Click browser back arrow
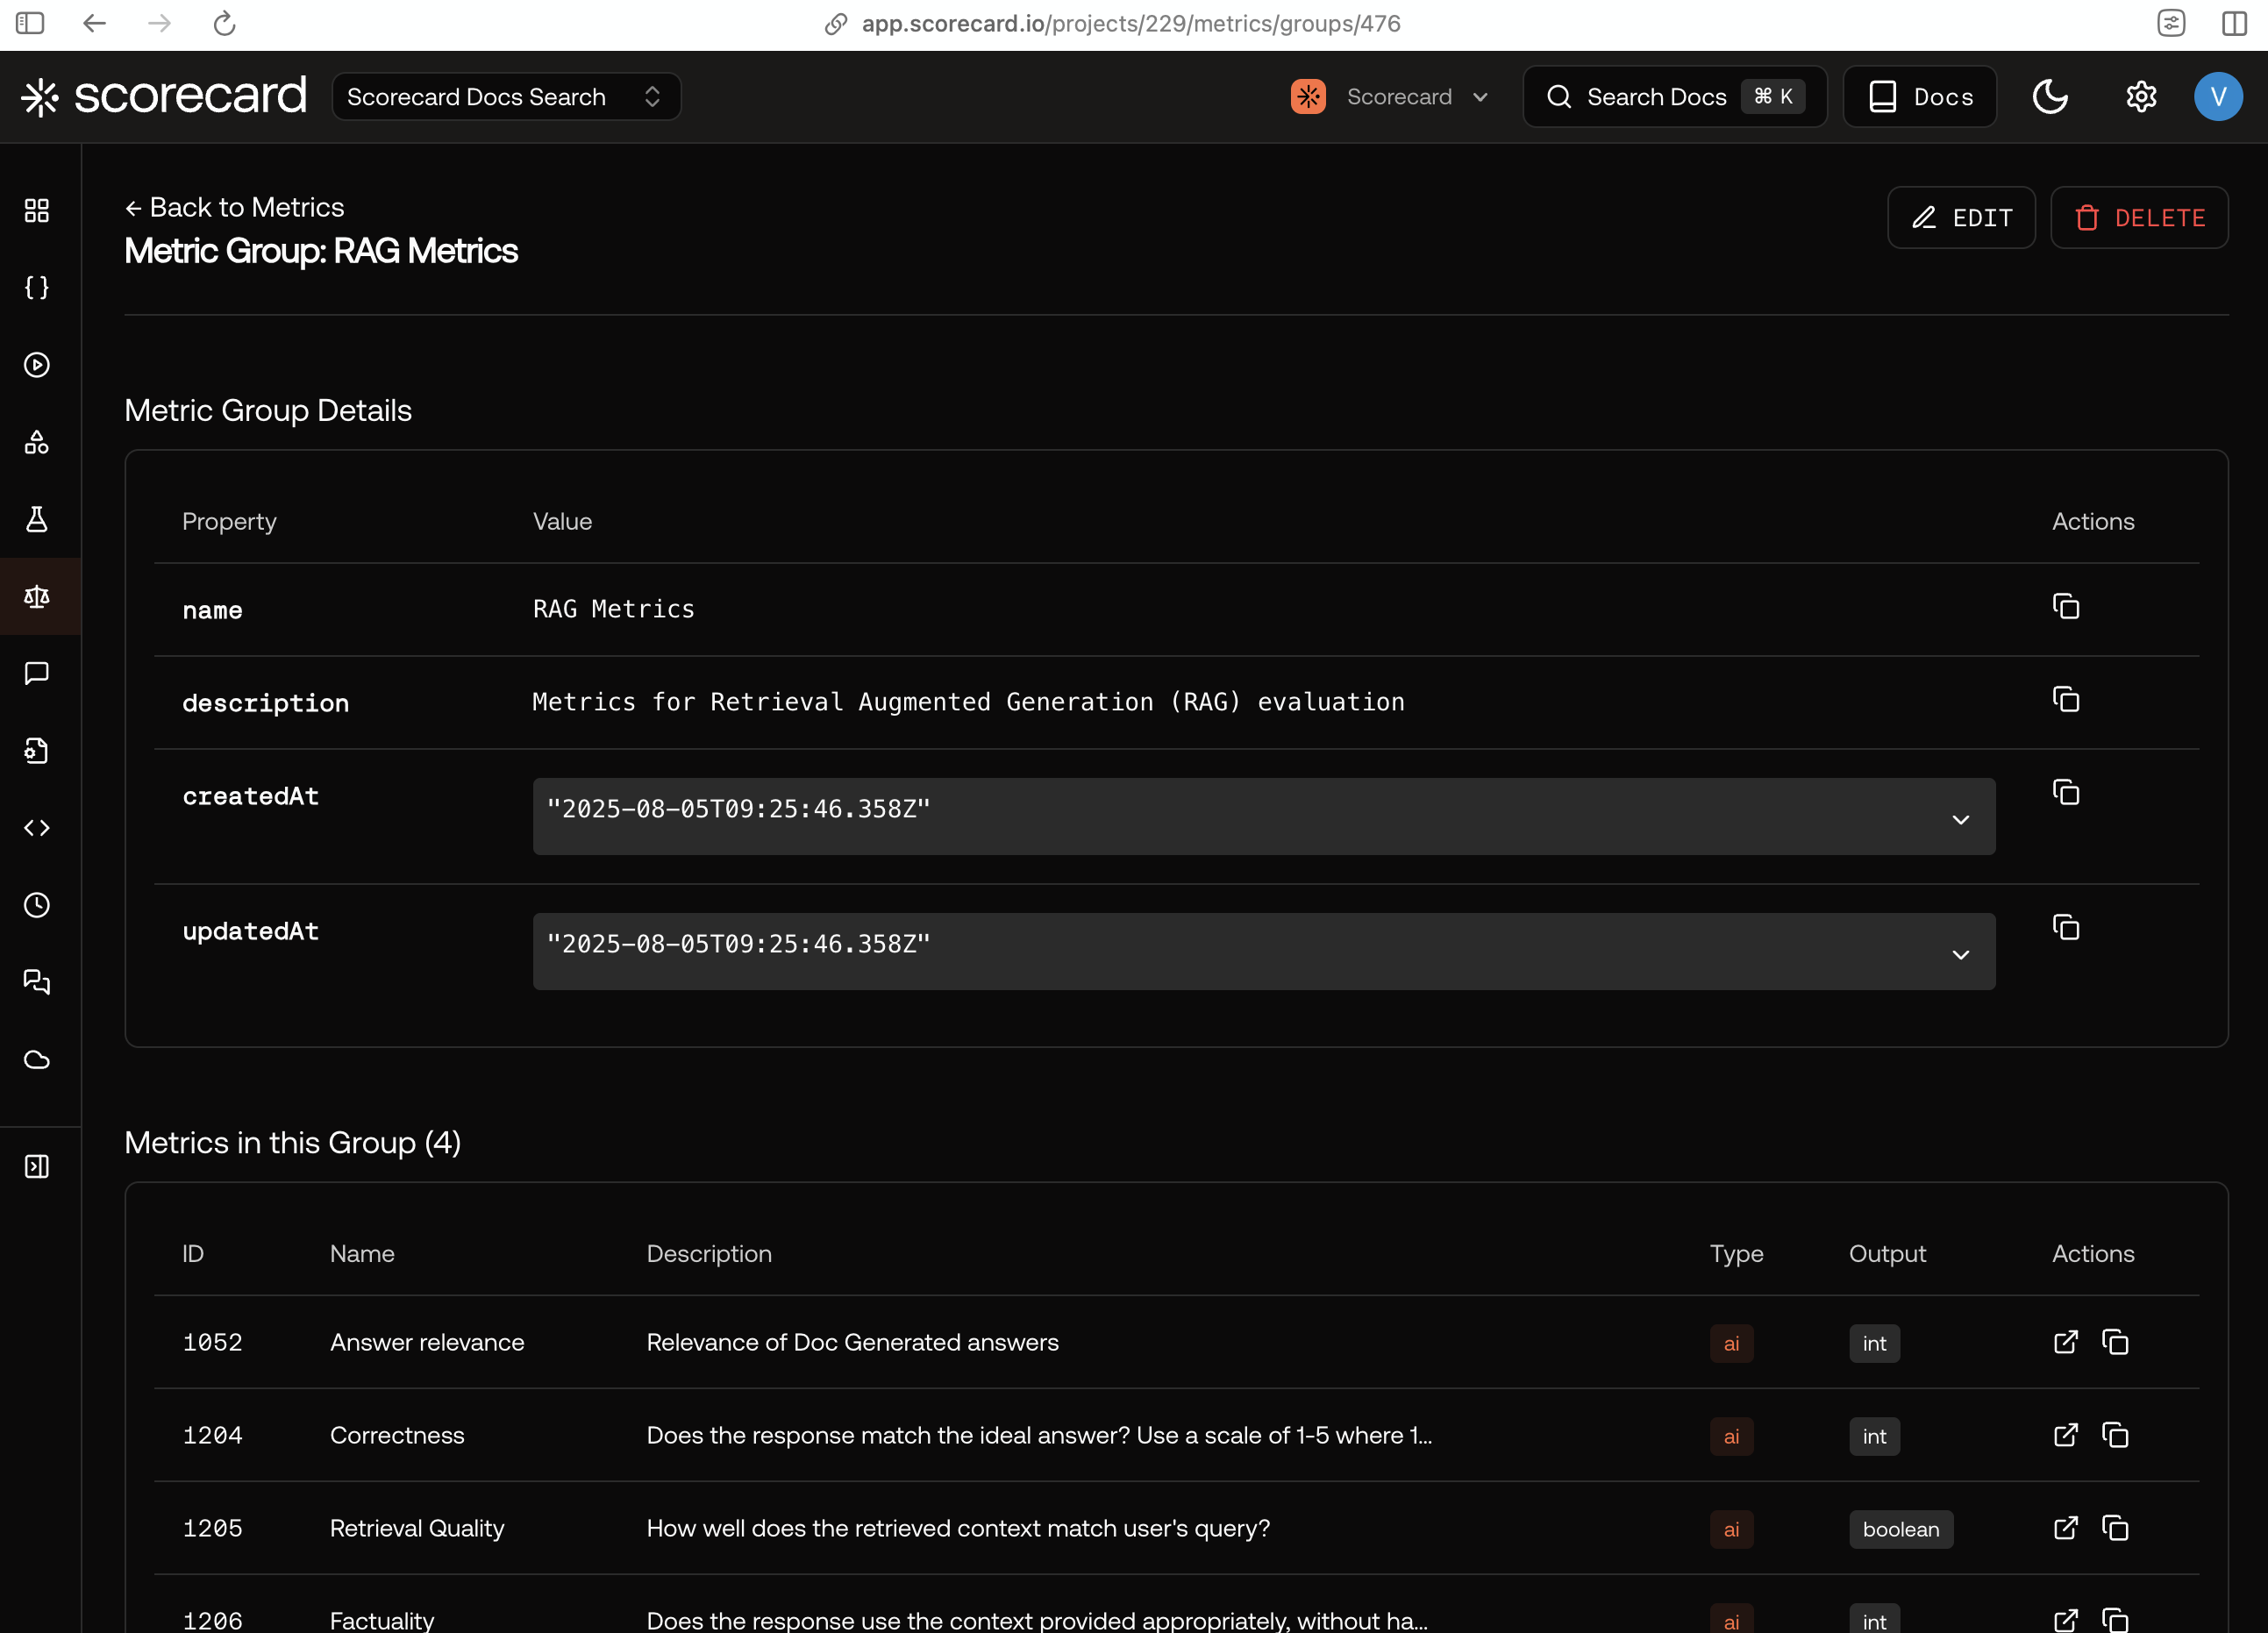This screenshot has width=2268, height=1633. pos(94,23)
